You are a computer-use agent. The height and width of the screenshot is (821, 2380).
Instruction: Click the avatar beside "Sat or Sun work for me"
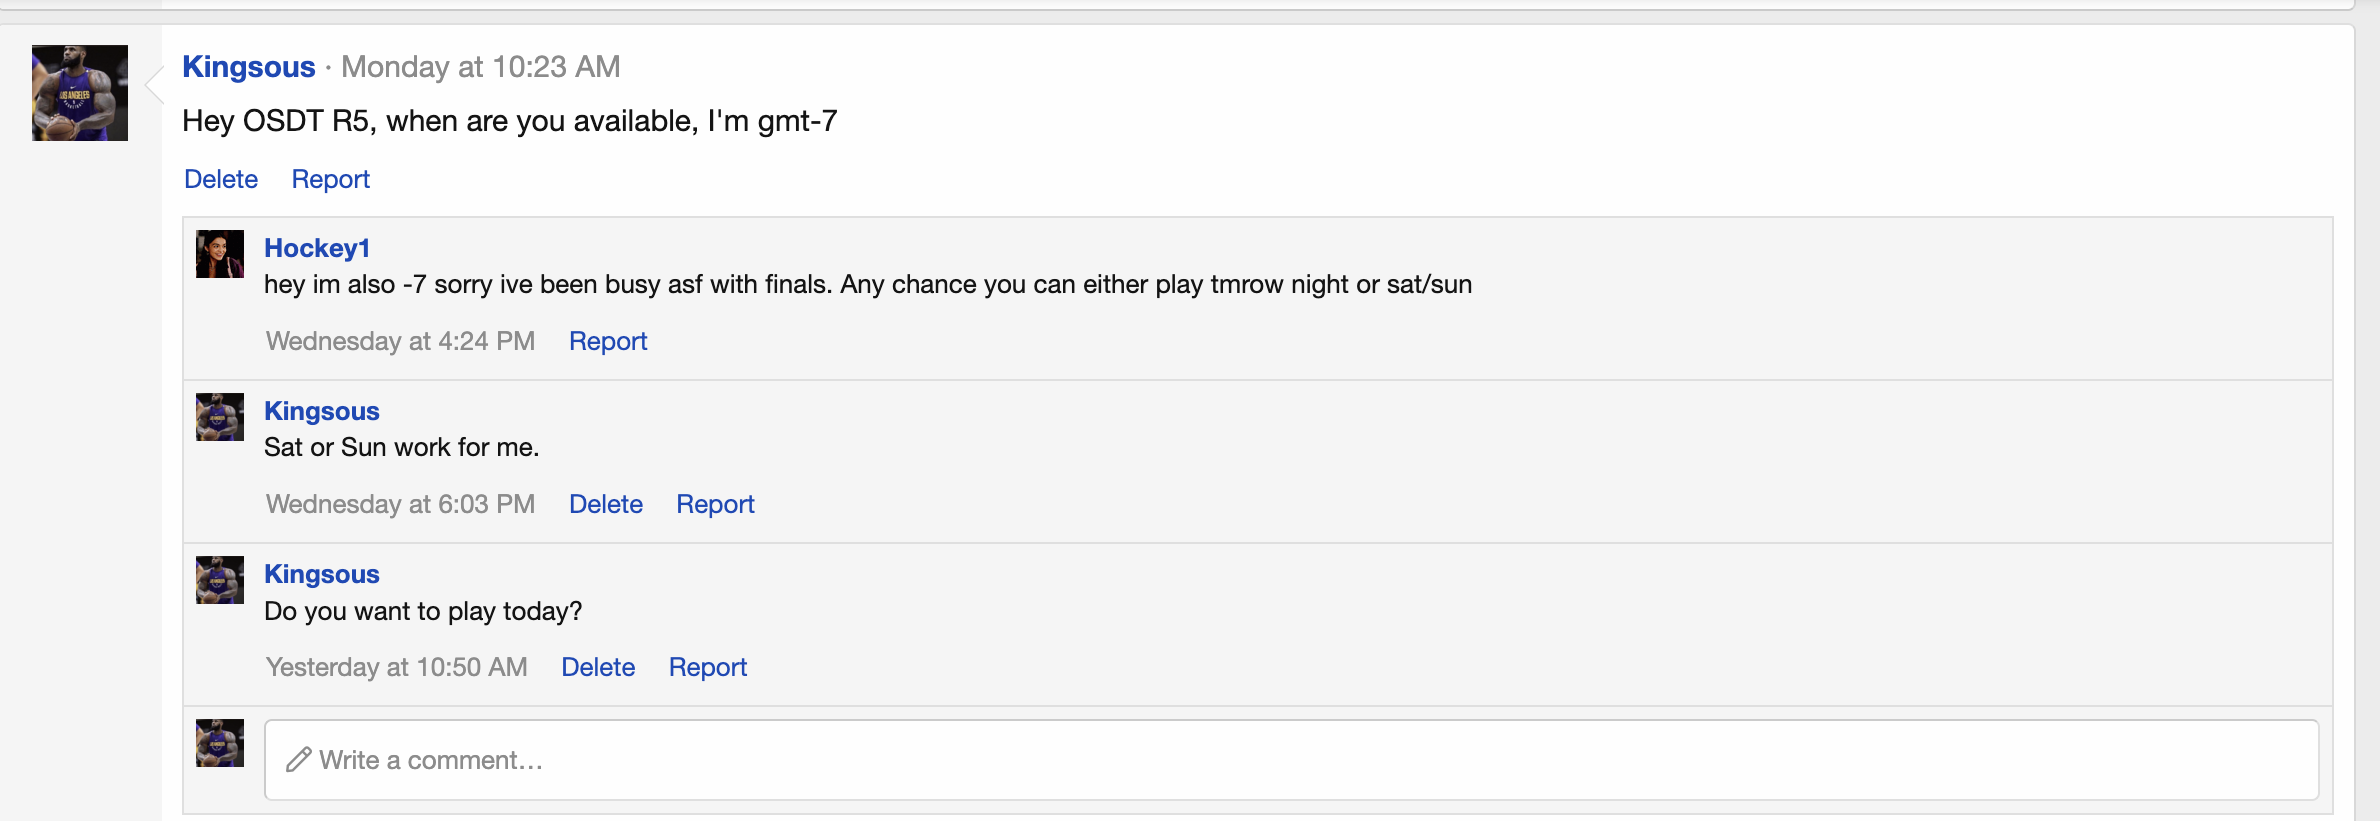[220, 417]
